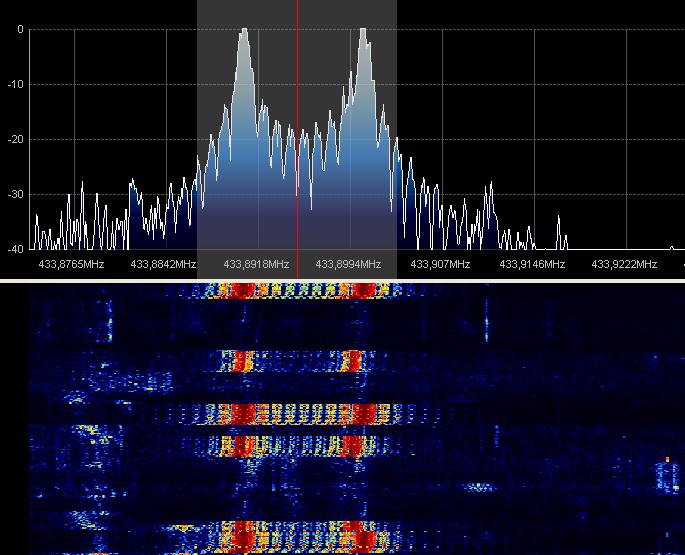Select the 433,9146MHz frequency label
This screenshot has width=685, height=555.
pyautogui.click(x=532, y=264)
